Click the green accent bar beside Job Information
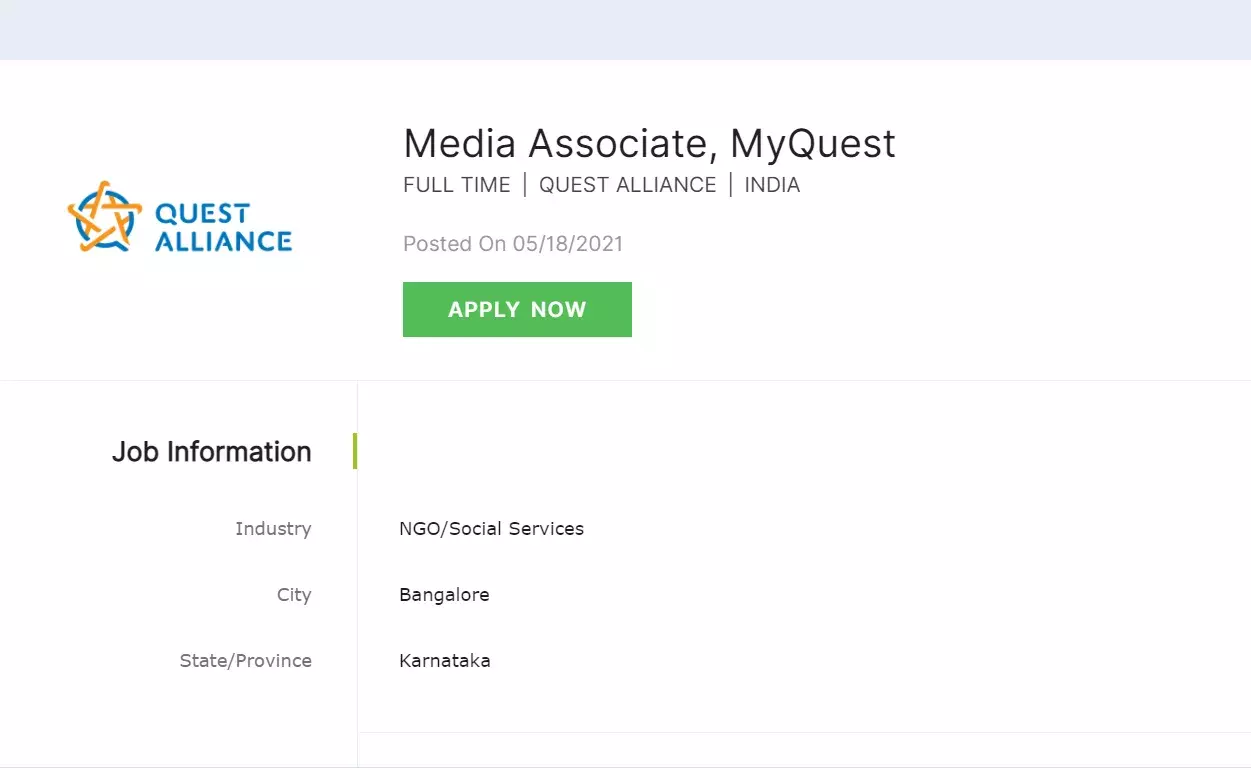1251x770 pixels. [x=355, y=451]
